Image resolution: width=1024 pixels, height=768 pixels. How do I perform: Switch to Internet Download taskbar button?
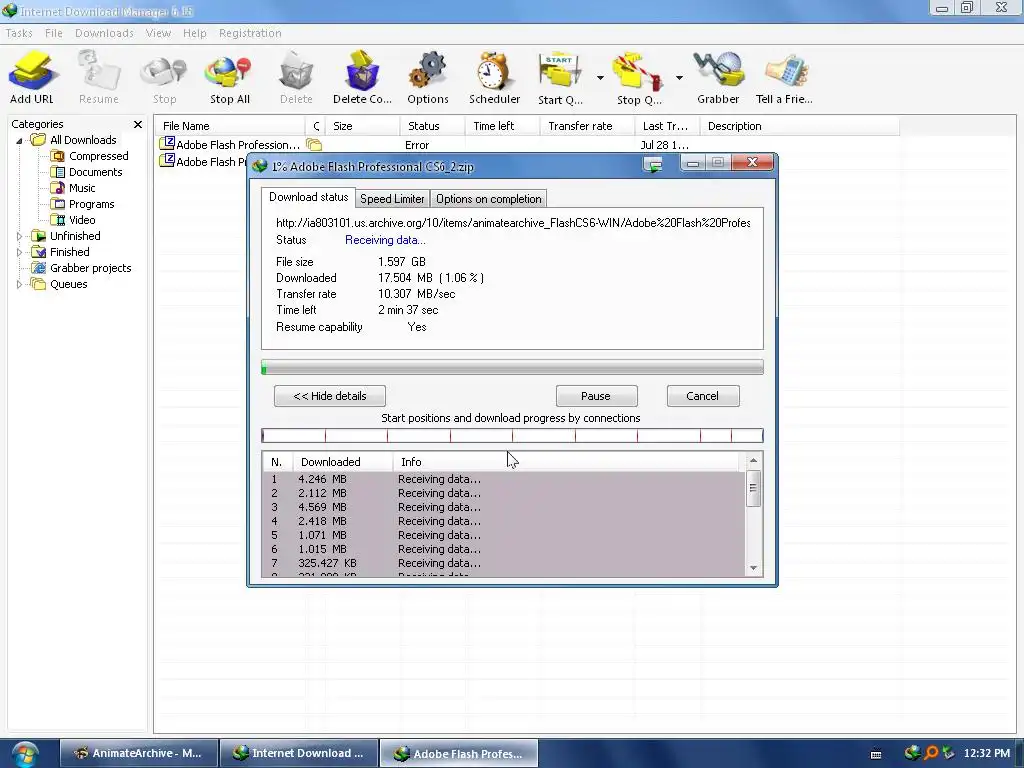pos(299,753)
